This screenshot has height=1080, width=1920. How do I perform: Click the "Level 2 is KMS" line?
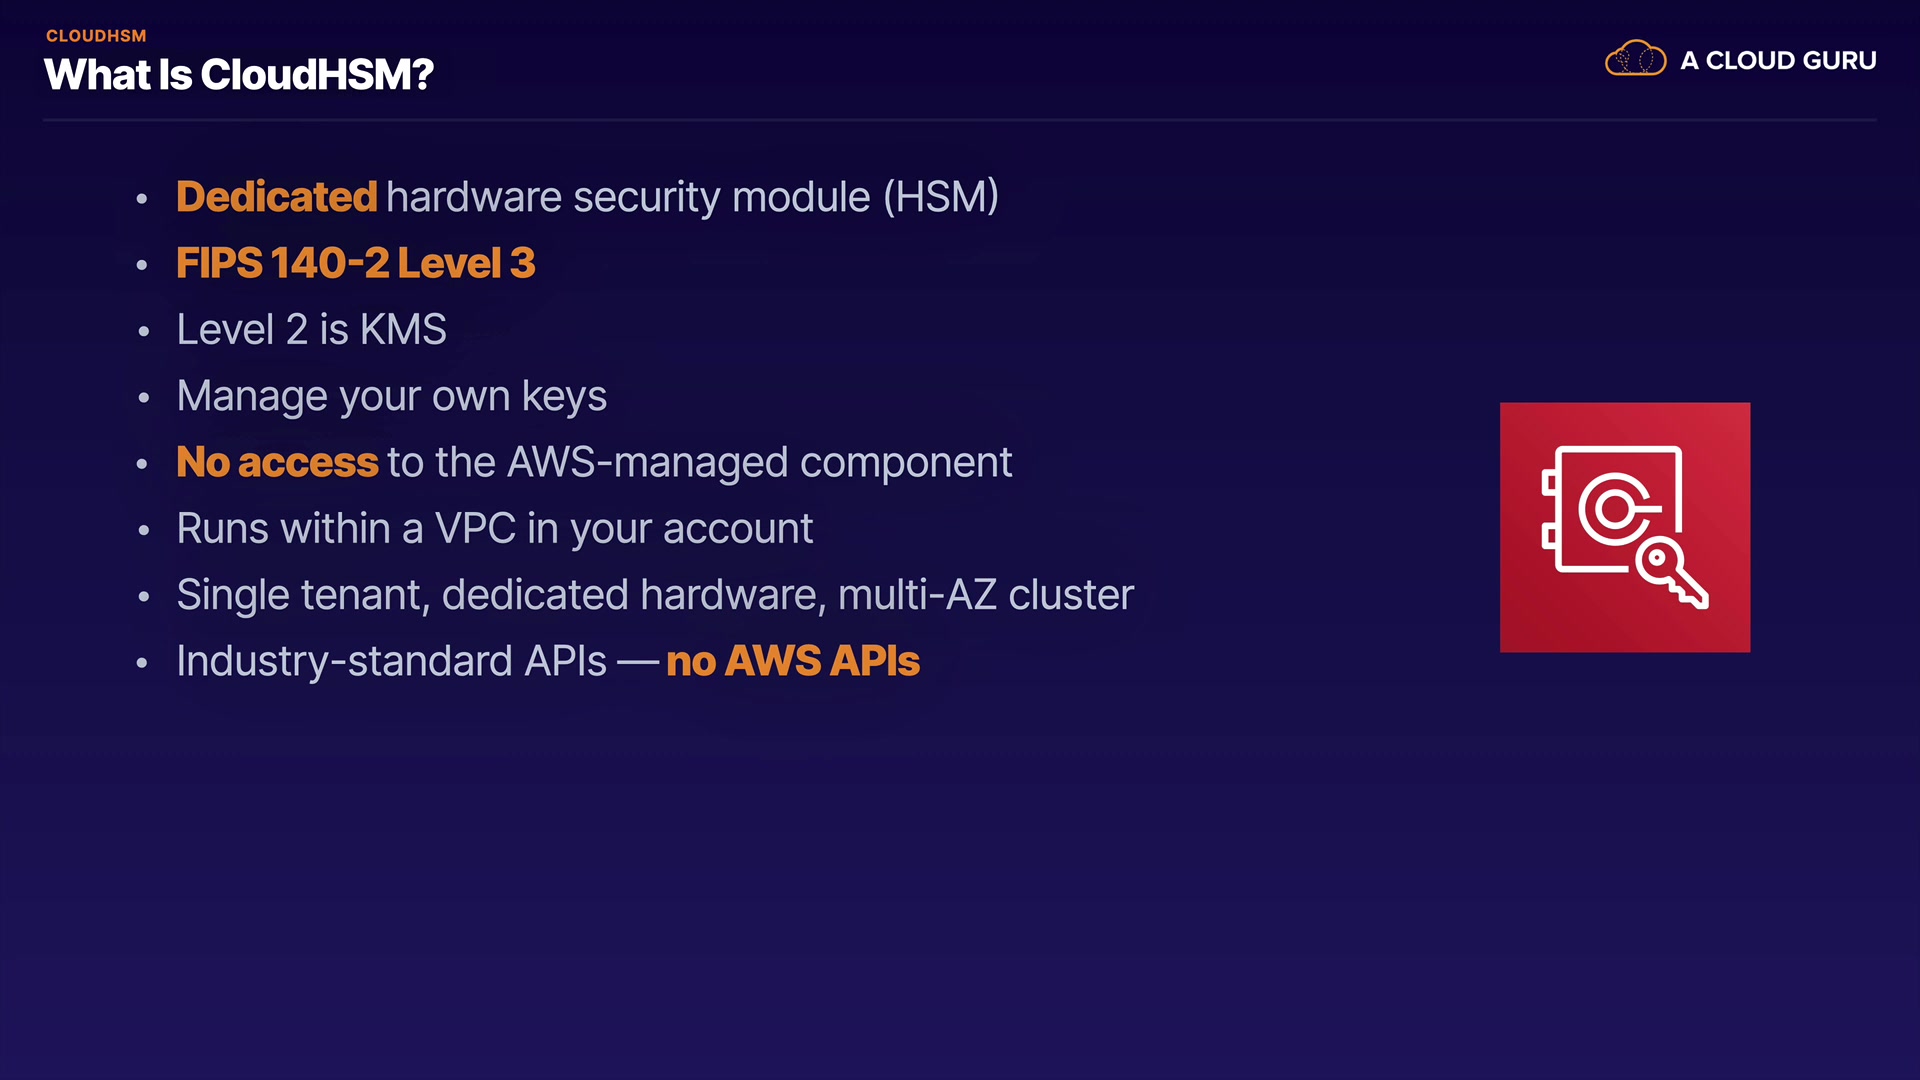pos(311,330)
